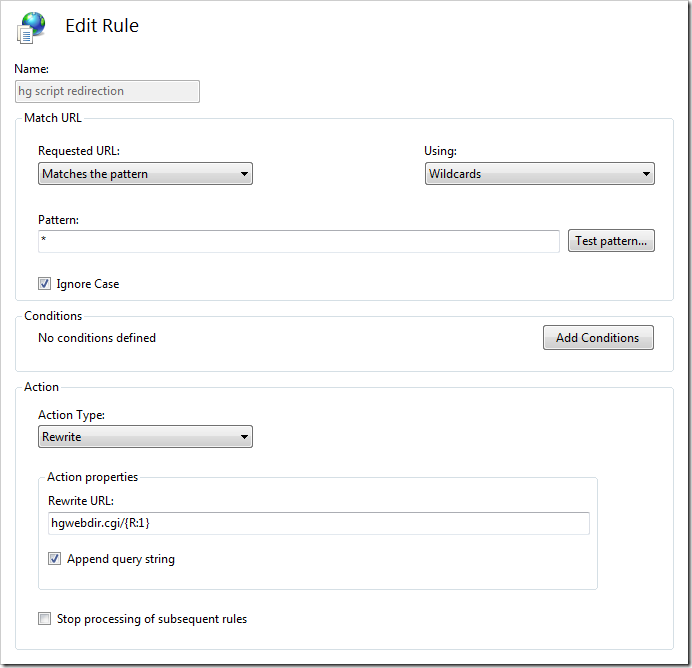Click the Test pattern... button
Image resolution: width=692 pixels, height=668 pixels.
coord(611,241)
